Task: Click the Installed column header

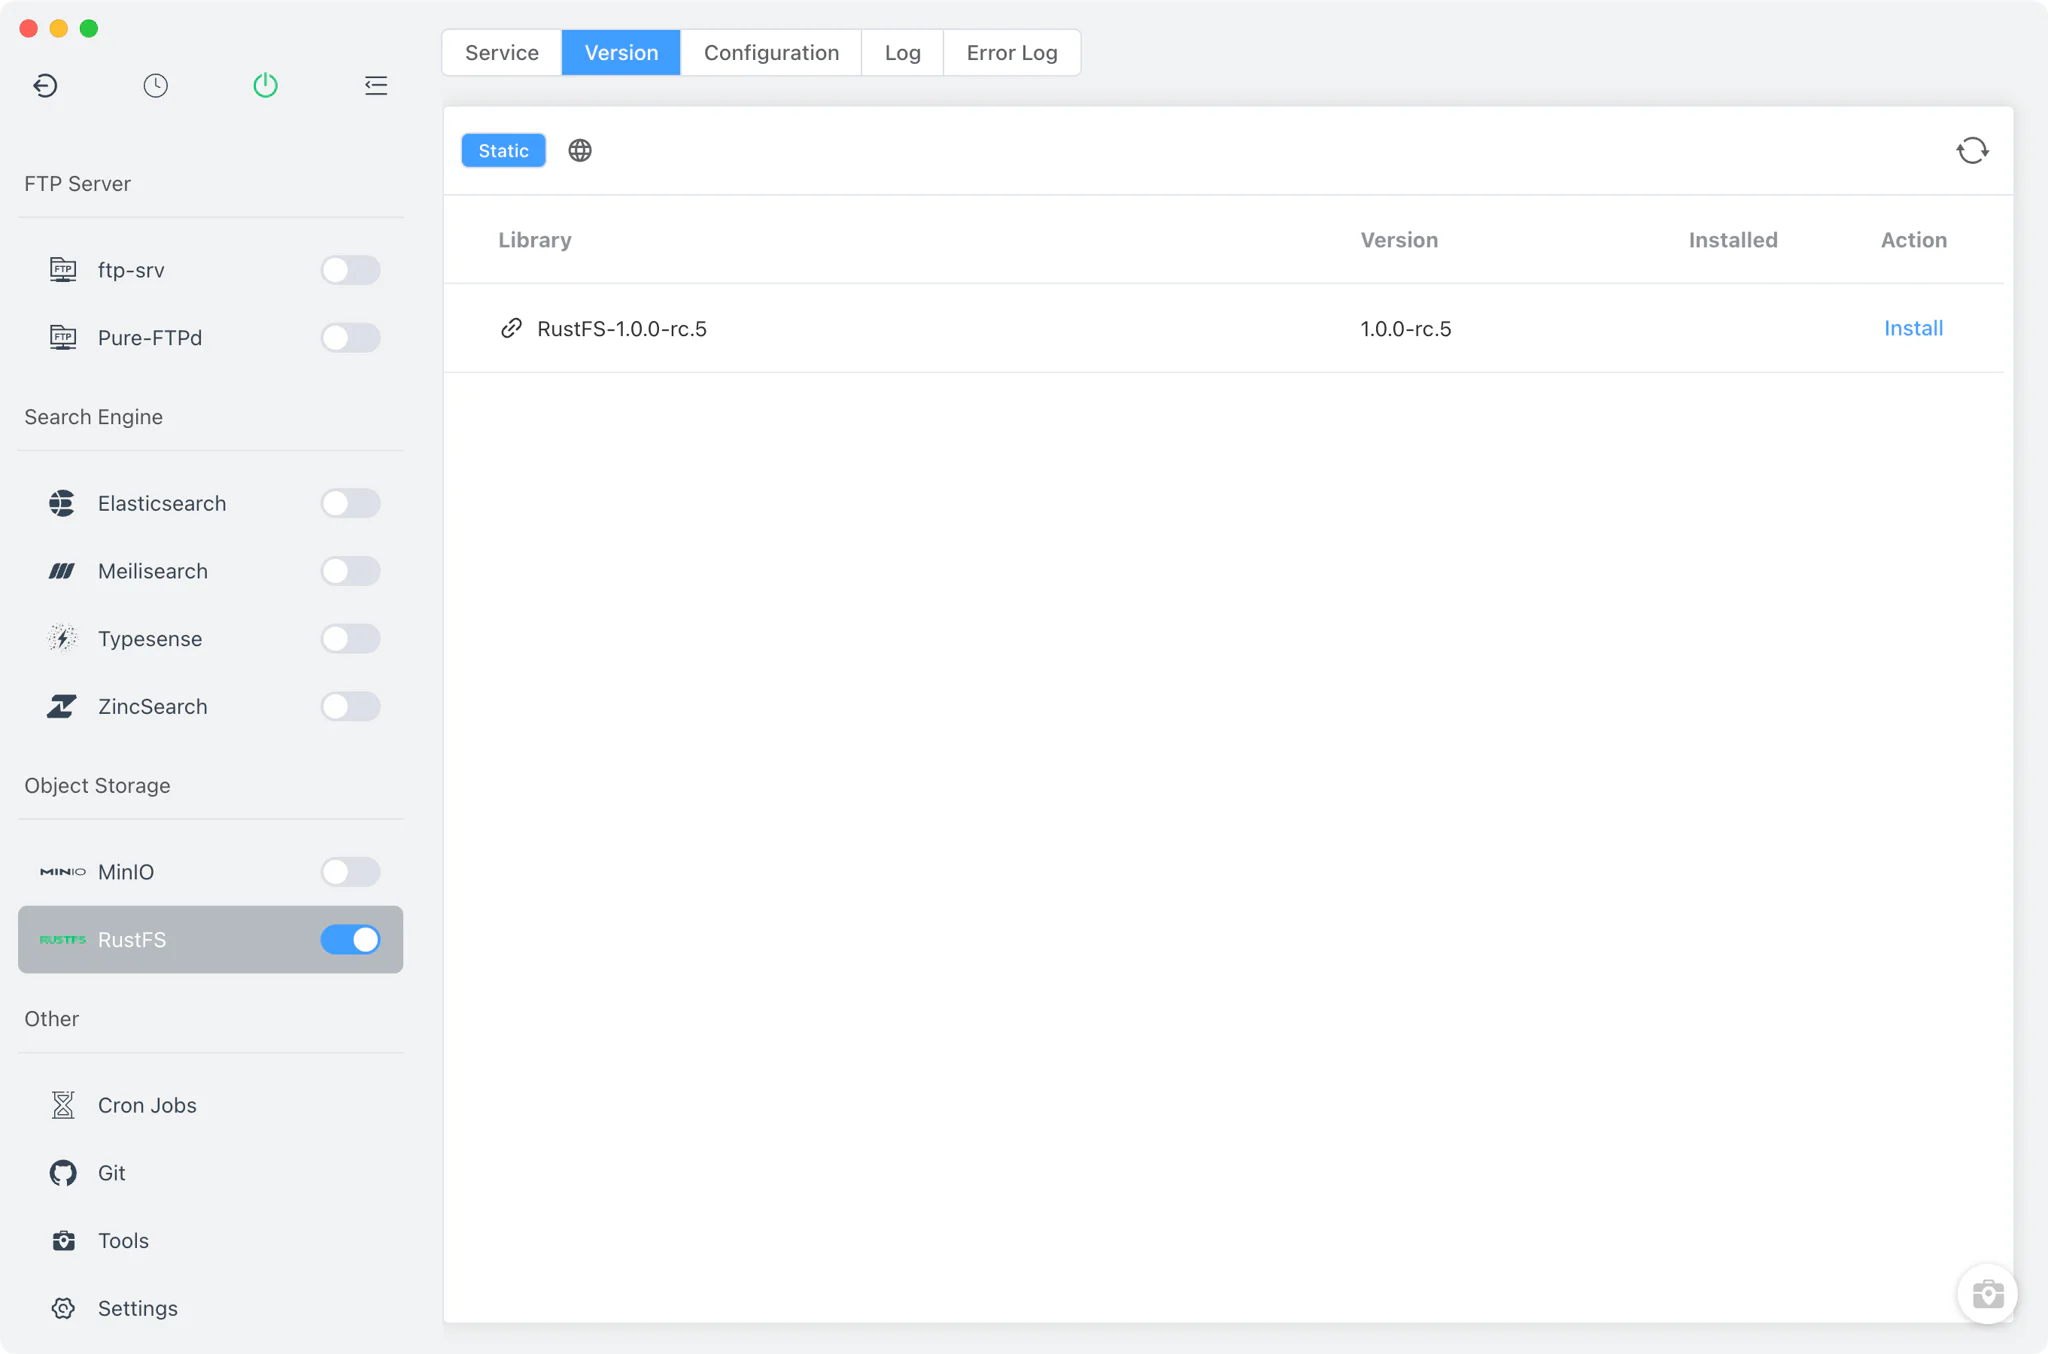Action: 1733,240
